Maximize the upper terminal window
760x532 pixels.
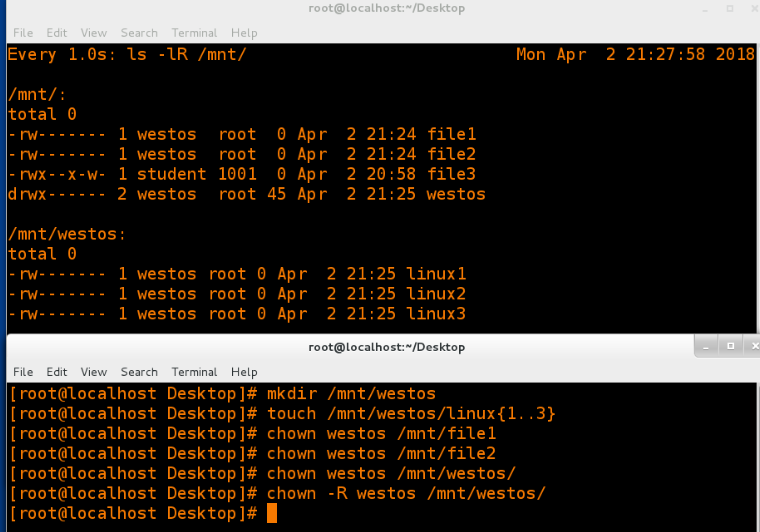(x=730, y=8)
